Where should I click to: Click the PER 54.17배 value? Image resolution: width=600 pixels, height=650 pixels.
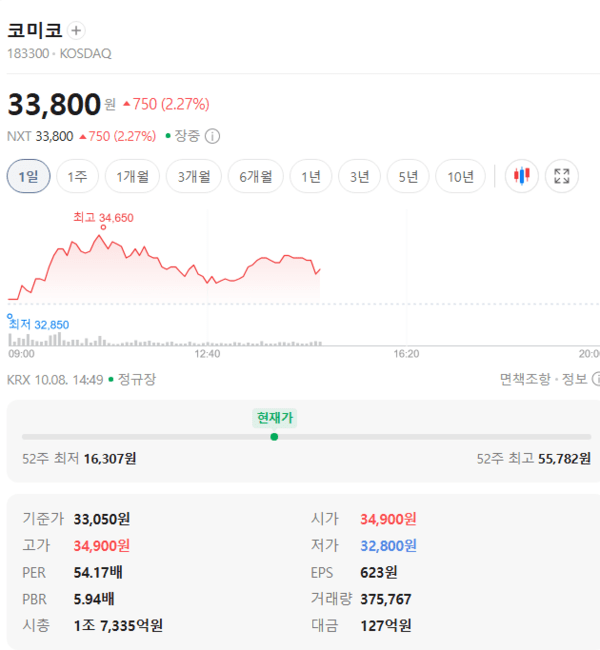point(98,572)
